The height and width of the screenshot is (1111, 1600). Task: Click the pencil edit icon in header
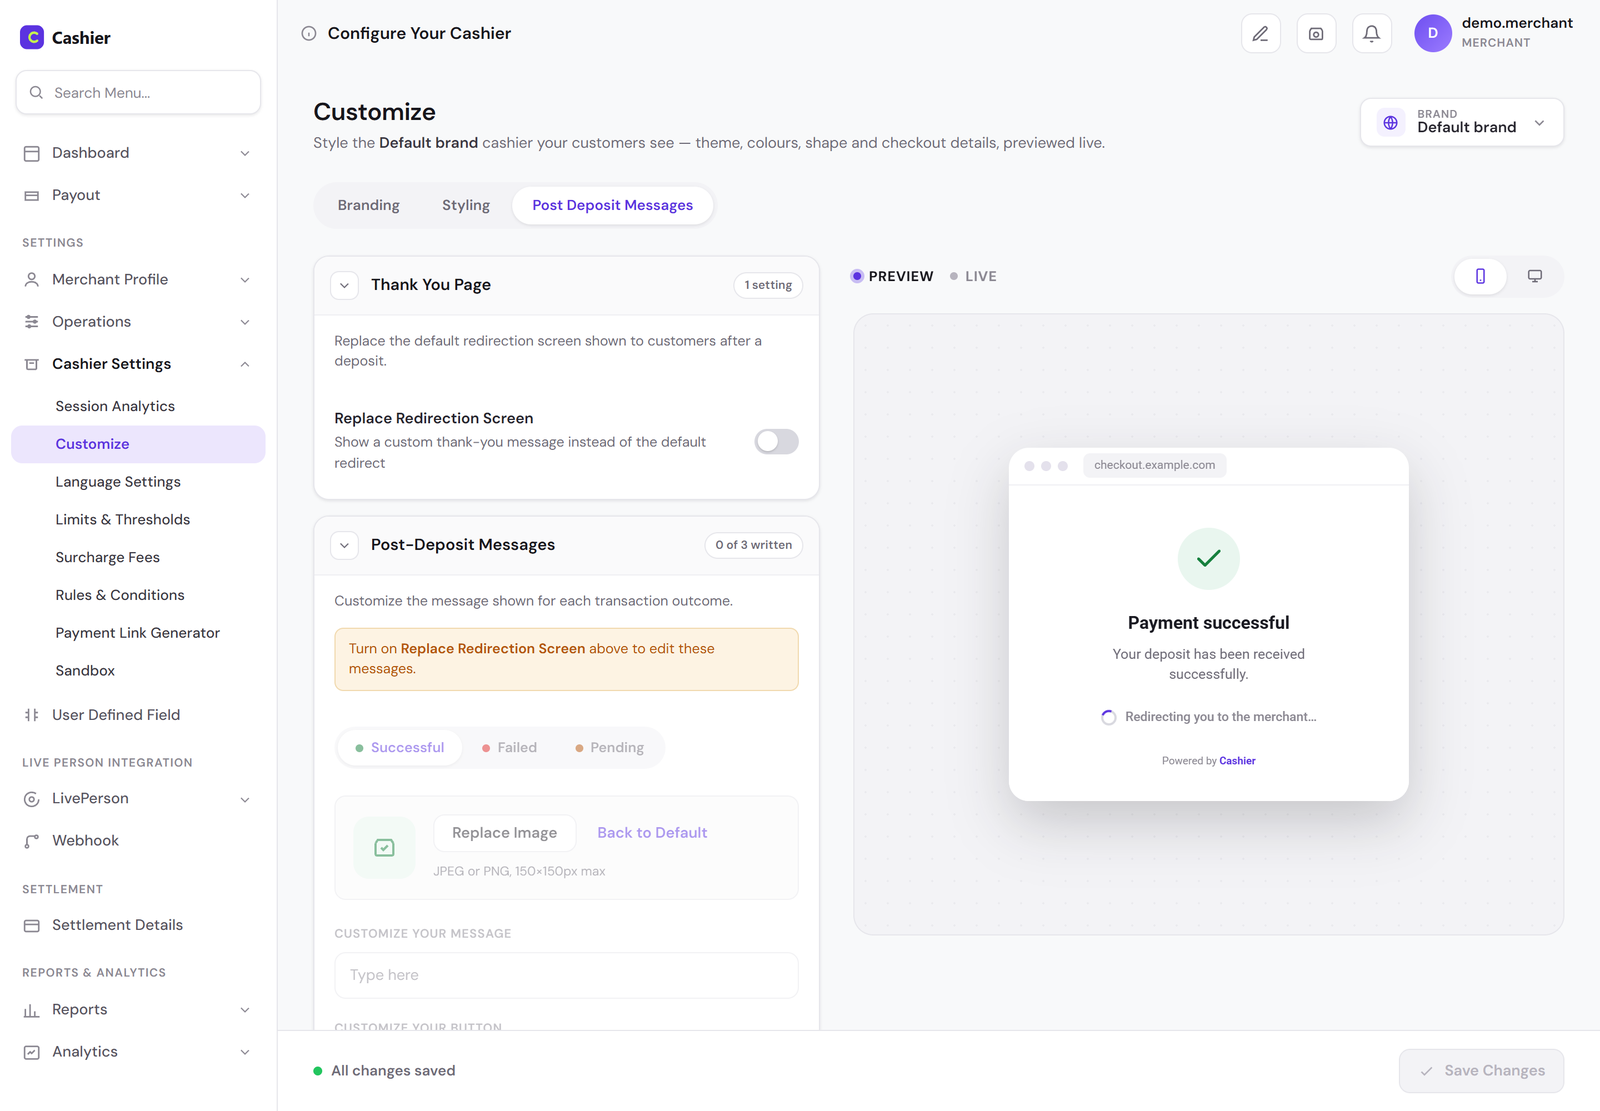click(1260, 34)
